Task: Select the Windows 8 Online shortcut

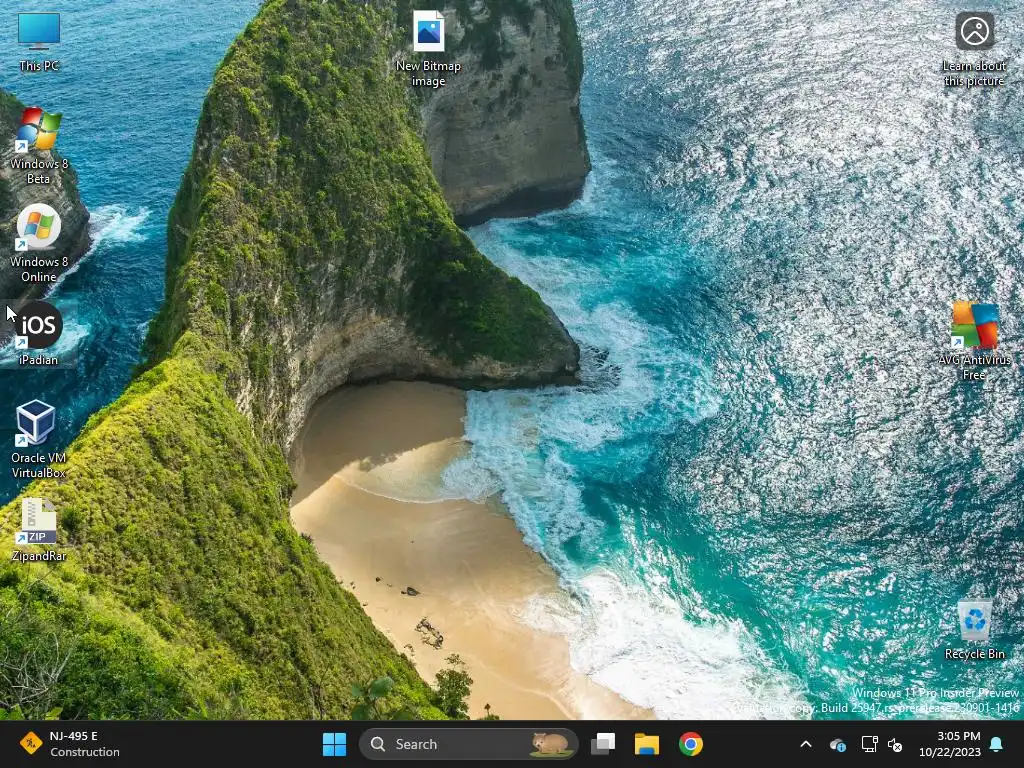Action: point(39,244)
